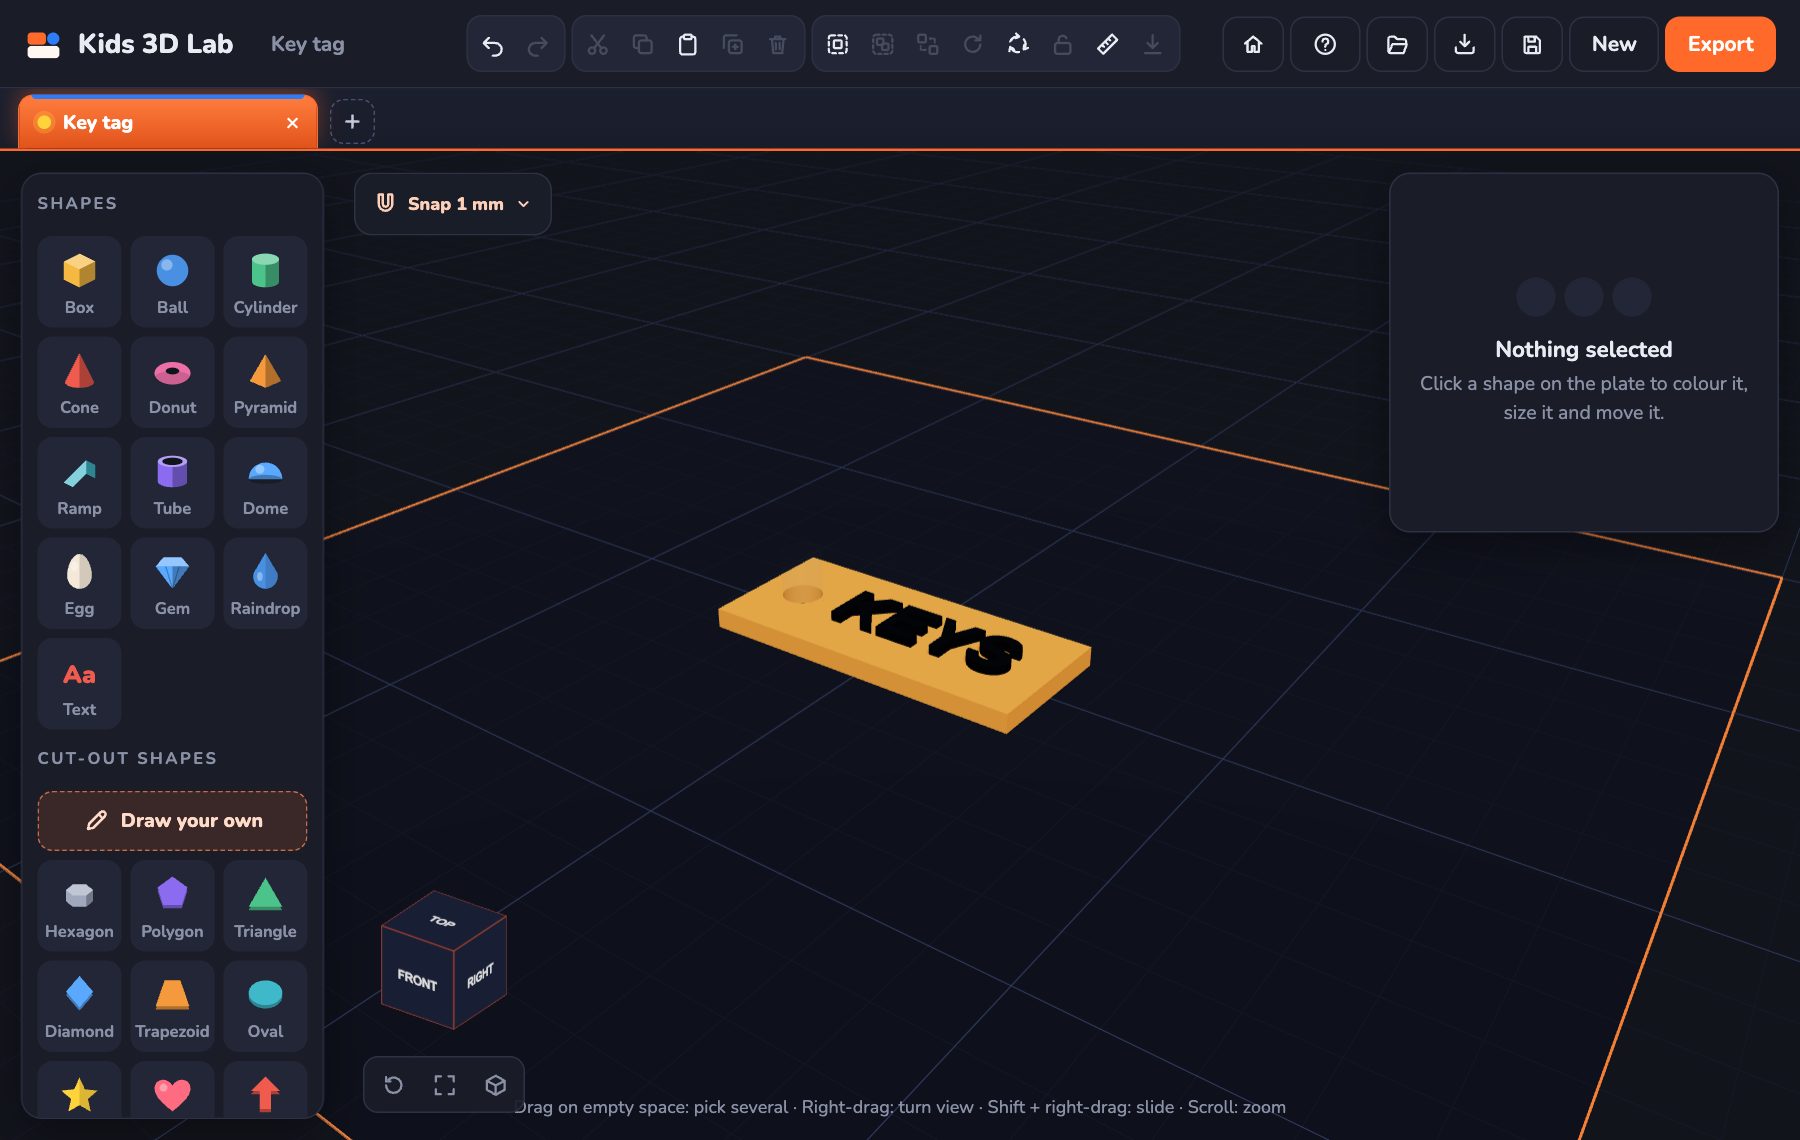1800x1140 pixels.
Task: Add a Trapezoid cut-out shape
Action: coord(172,1006)
